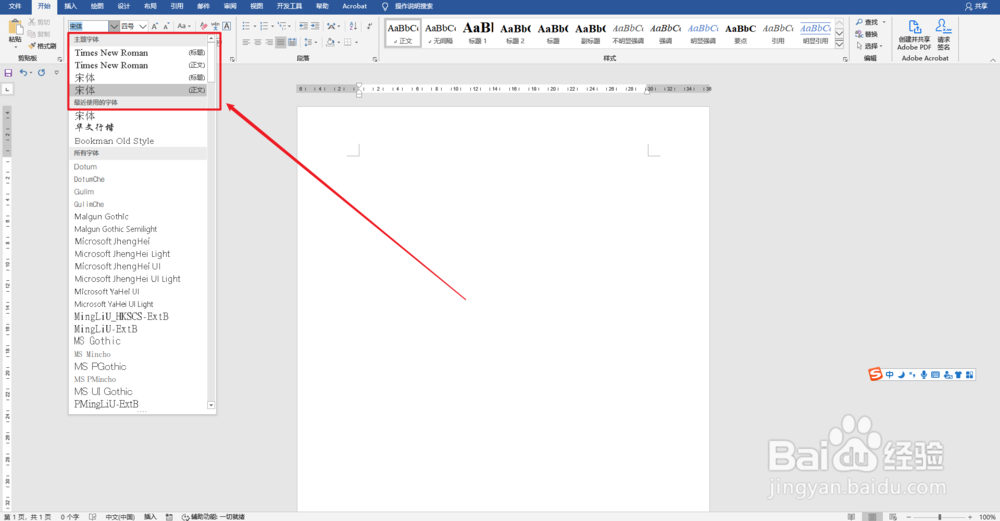
Task: Switch to Read Mode view in status bar
Action: [x=851, y=517]
